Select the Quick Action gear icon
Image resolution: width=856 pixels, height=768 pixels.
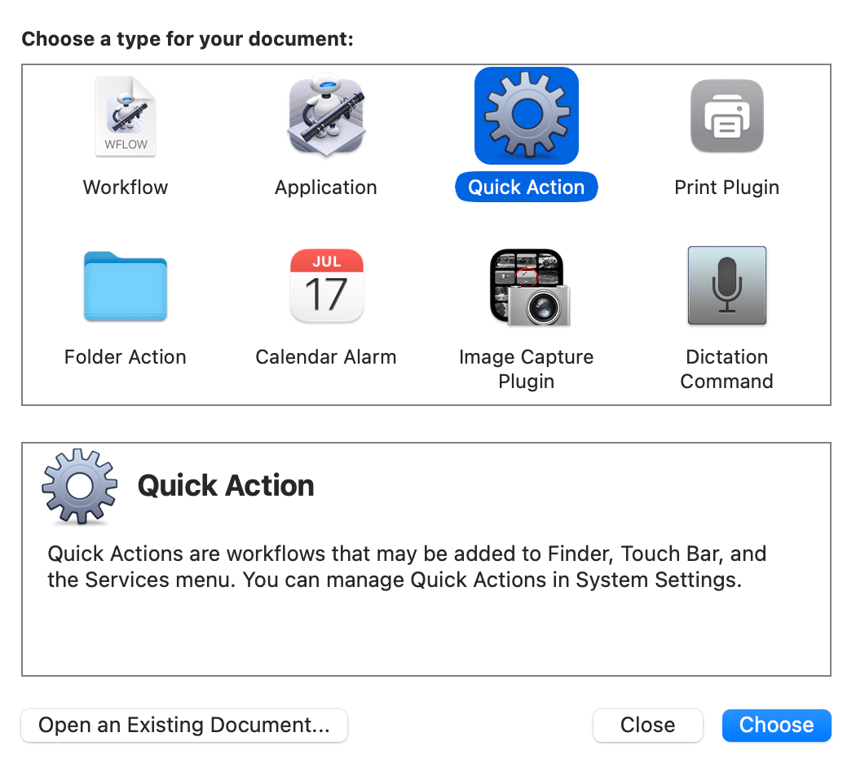pos(526,115)
